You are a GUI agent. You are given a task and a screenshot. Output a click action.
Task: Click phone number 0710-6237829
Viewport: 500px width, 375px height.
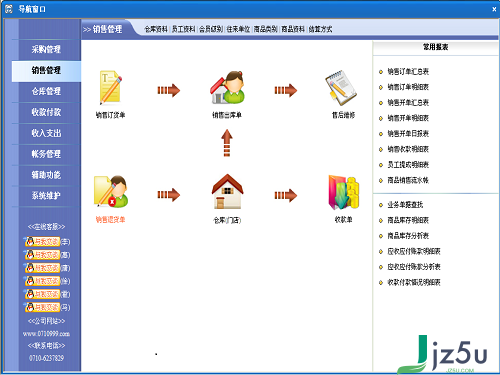[x=46, y=358]
